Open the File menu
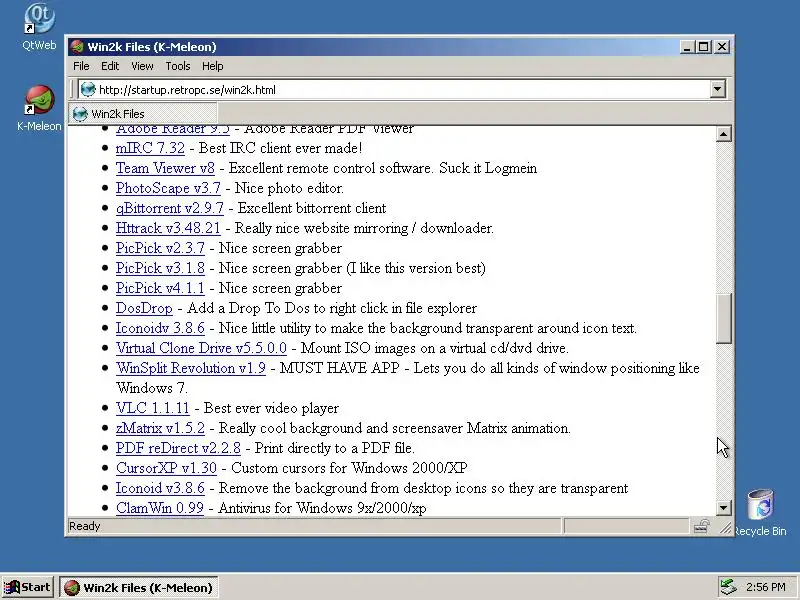800x600 pixels. (81, 66)
